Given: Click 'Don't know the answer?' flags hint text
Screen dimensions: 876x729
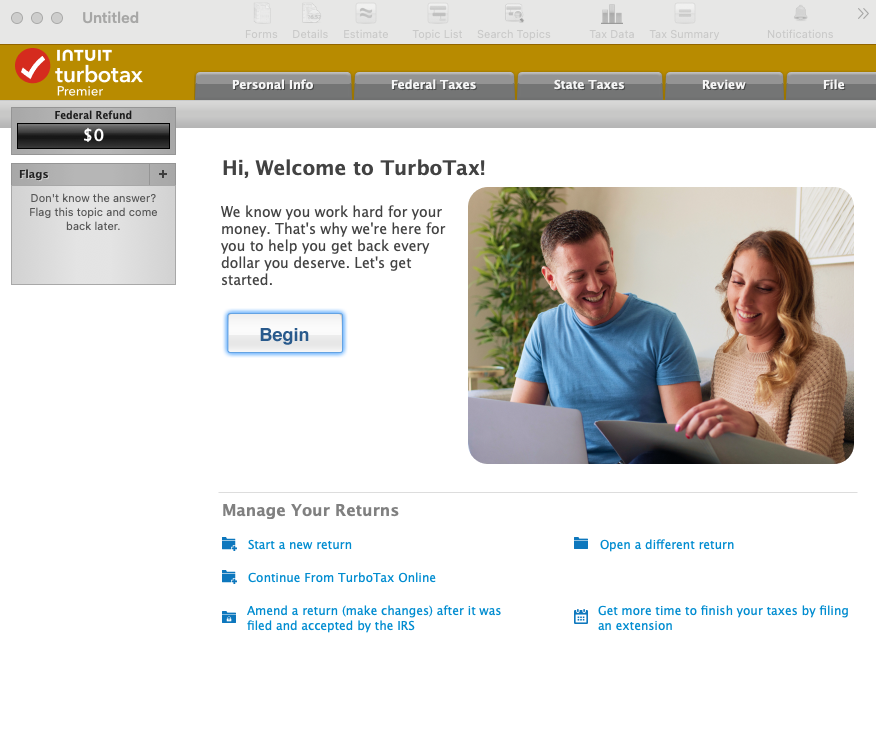Looking at the screenshot, I should [x=93, y=212].
